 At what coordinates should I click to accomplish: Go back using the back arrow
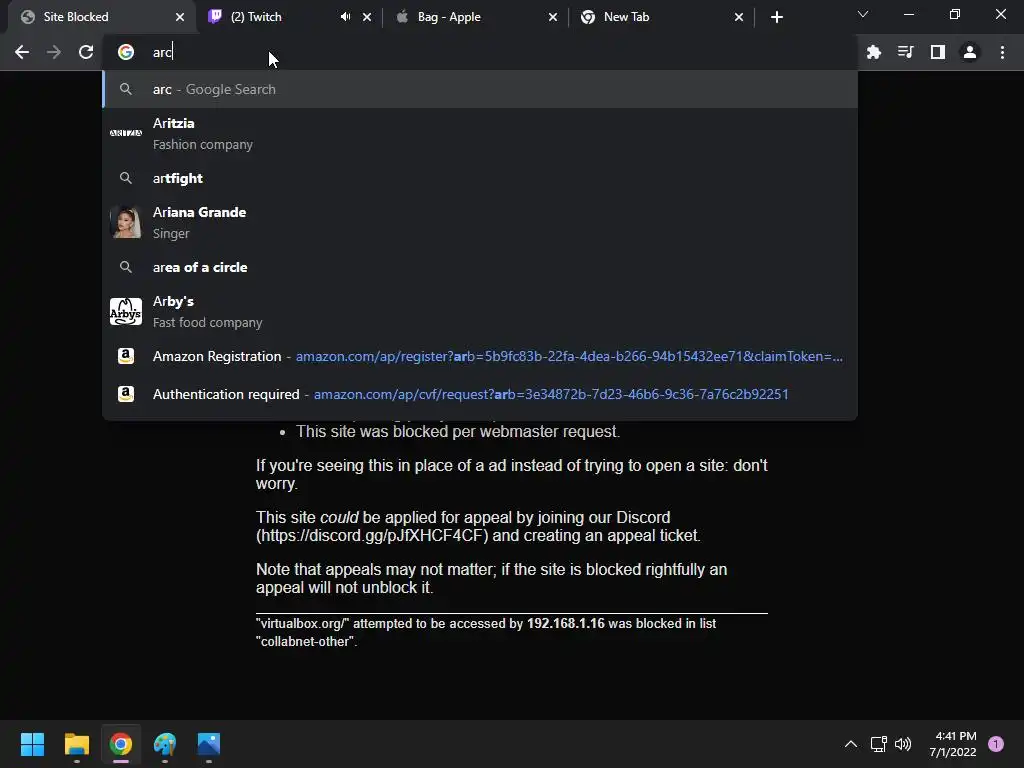coord(22,52)
